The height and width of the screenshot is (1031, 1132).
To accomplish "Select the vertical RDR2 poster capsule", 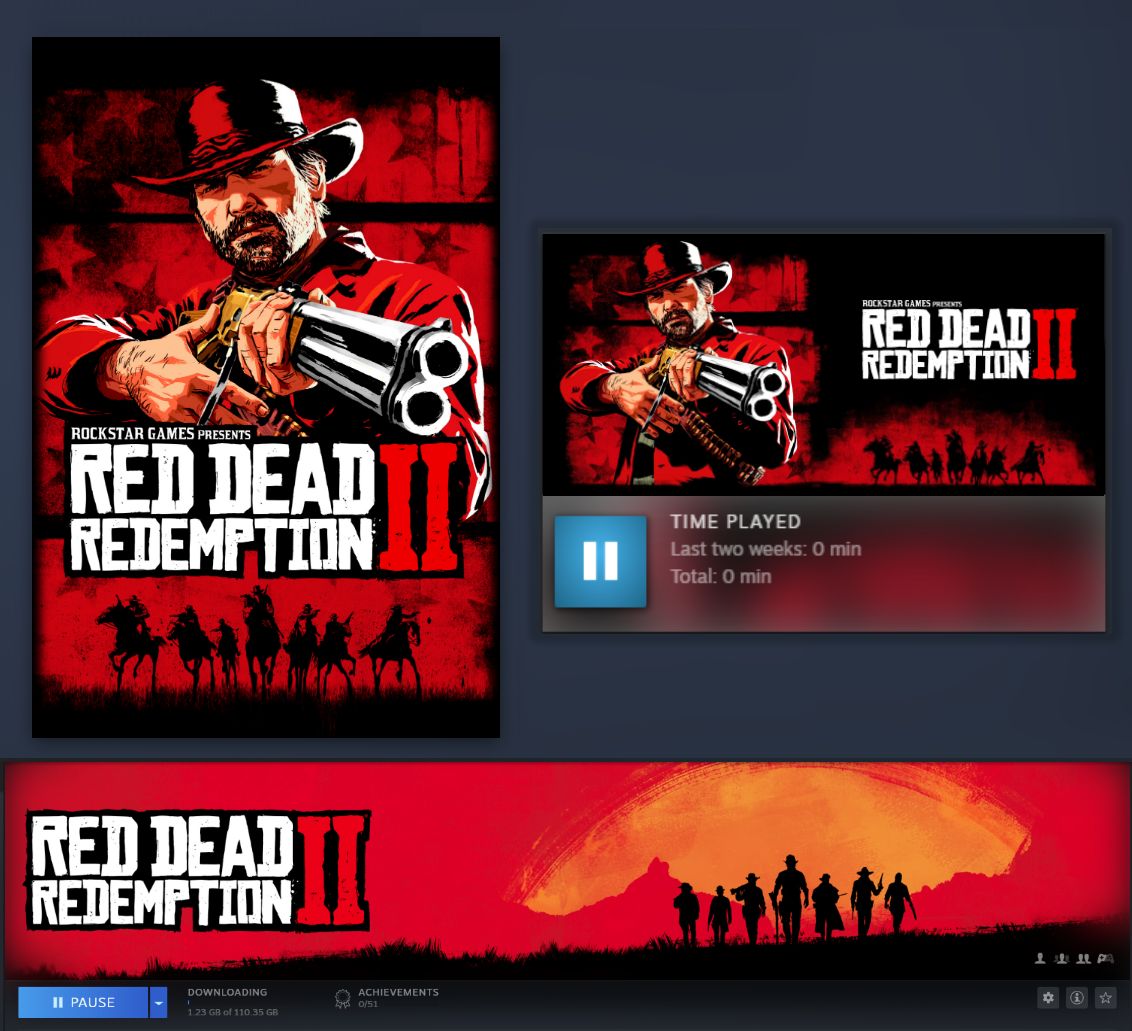I will click(265, 387).
